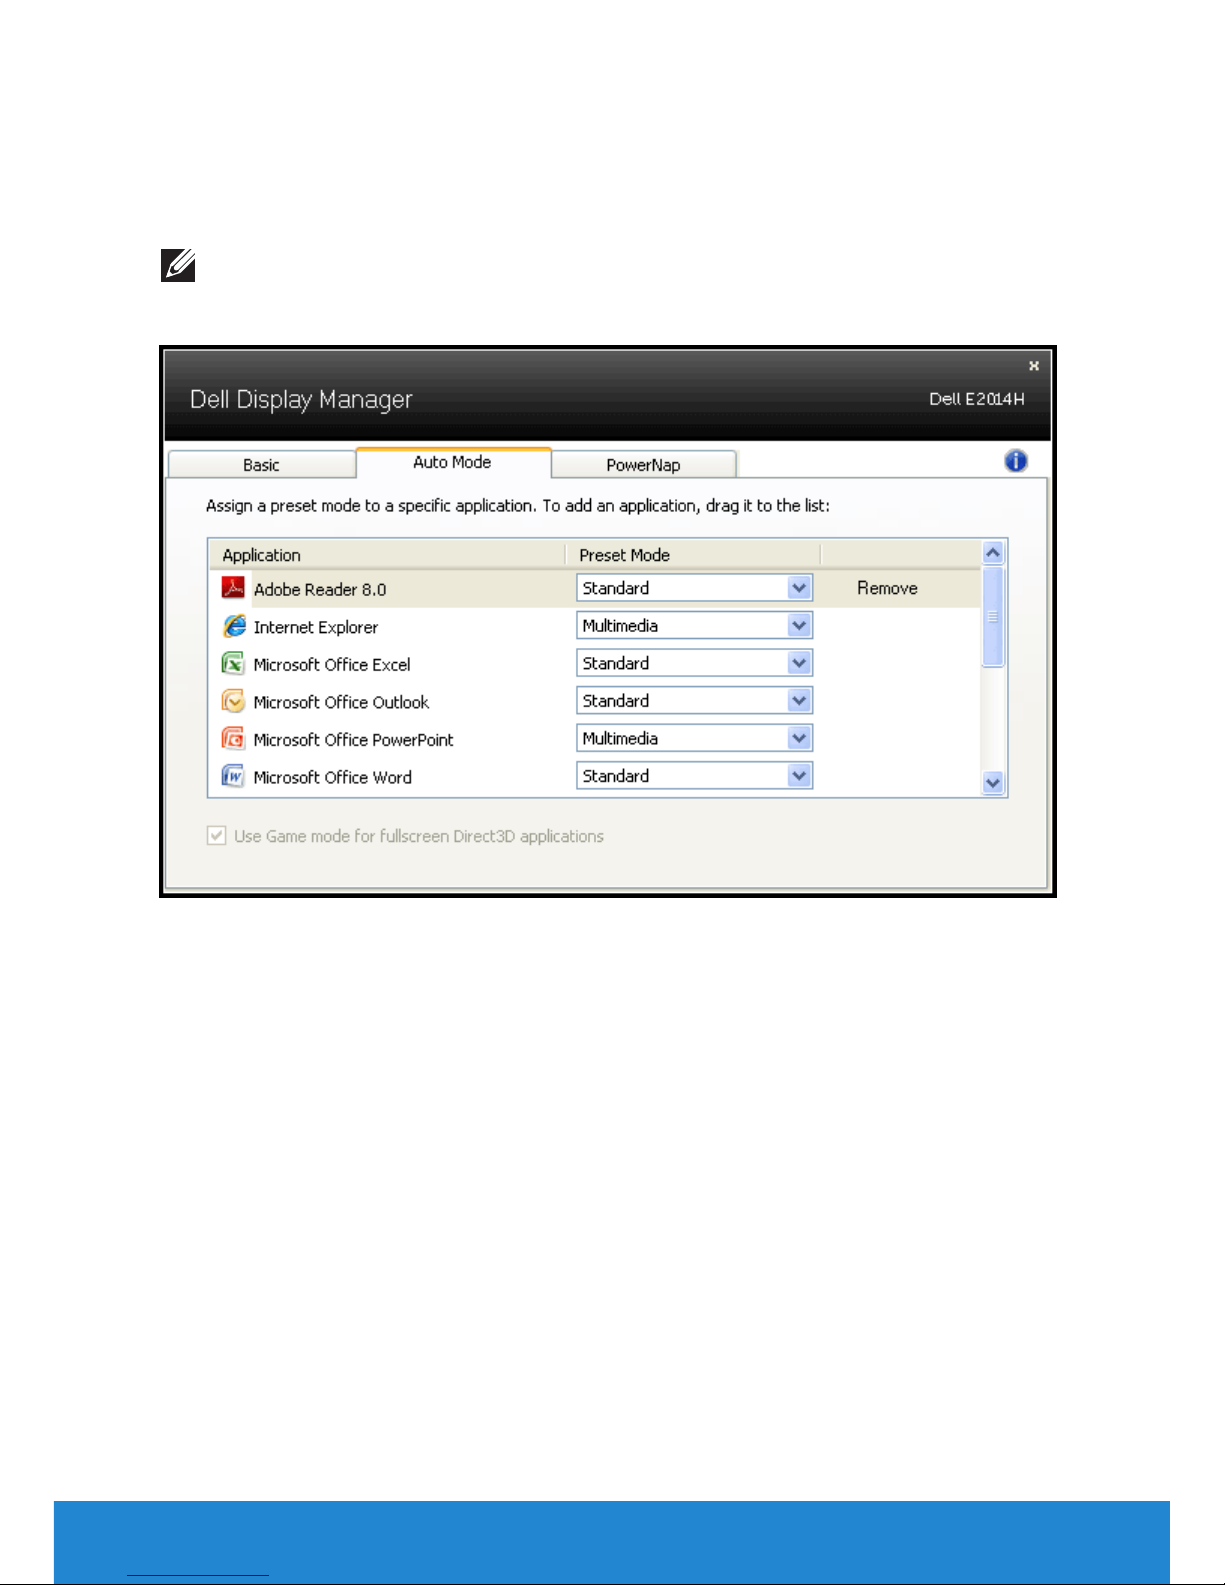Select the Microsoft Office Word icon
Image resolution: width=1225 pixels, height=1585 pixels.
[x=233, y=777]
